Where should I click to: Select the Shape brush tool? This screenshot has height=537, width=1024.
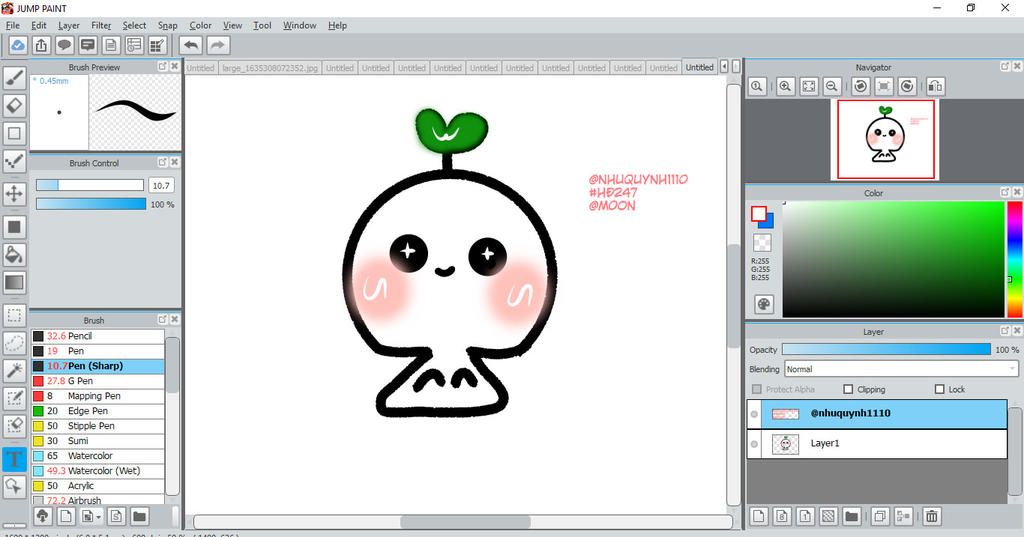coord(14,133)
